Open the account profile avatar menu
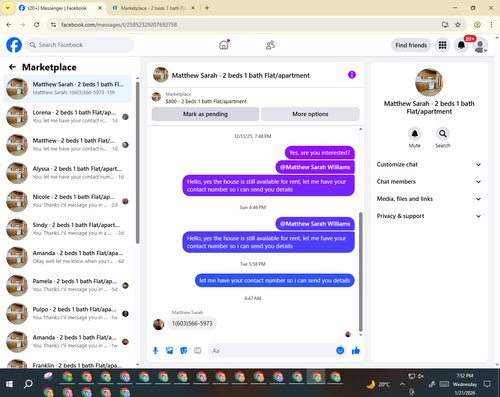Screen dimensions: 500x397 pyautogui.click(x=480, y=46)
